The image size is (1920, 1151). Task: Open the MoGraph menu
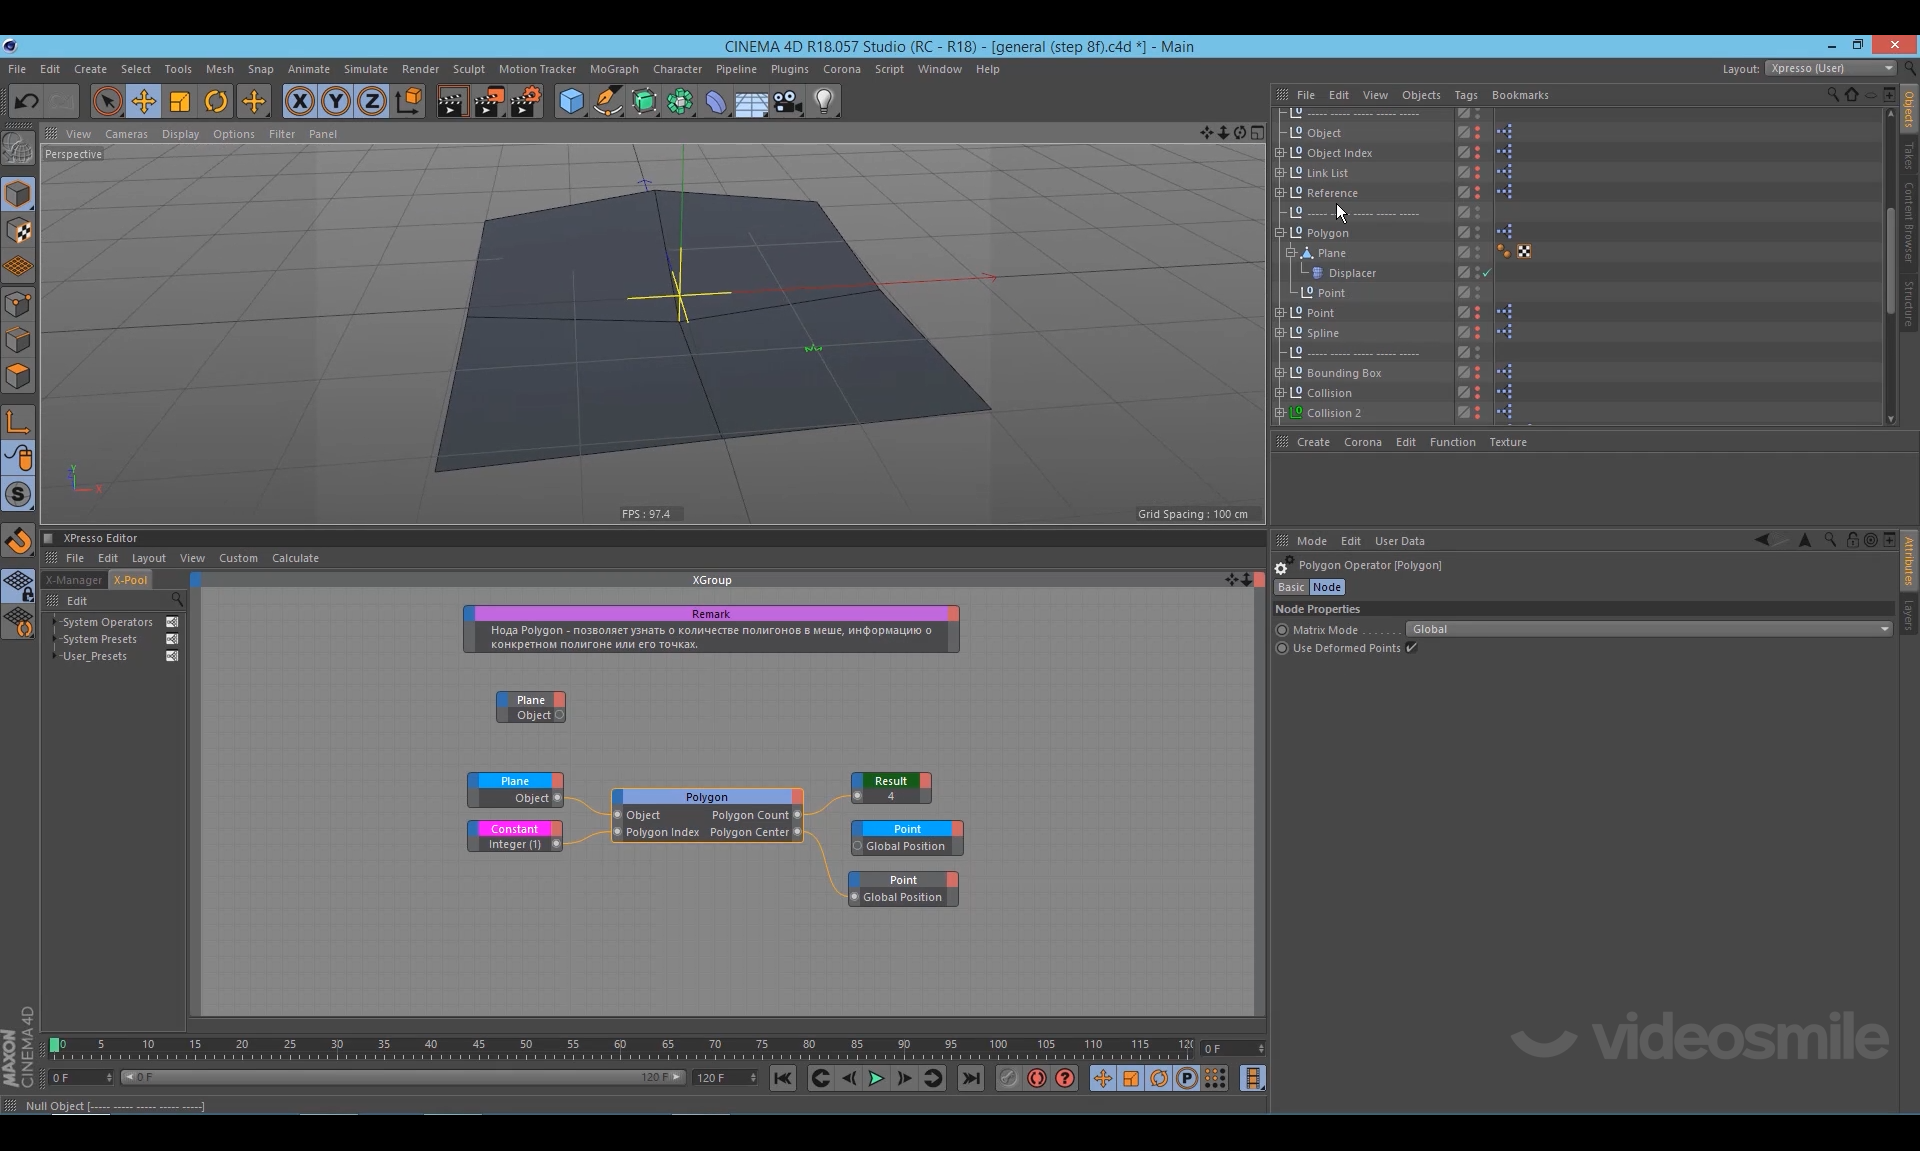613,69
